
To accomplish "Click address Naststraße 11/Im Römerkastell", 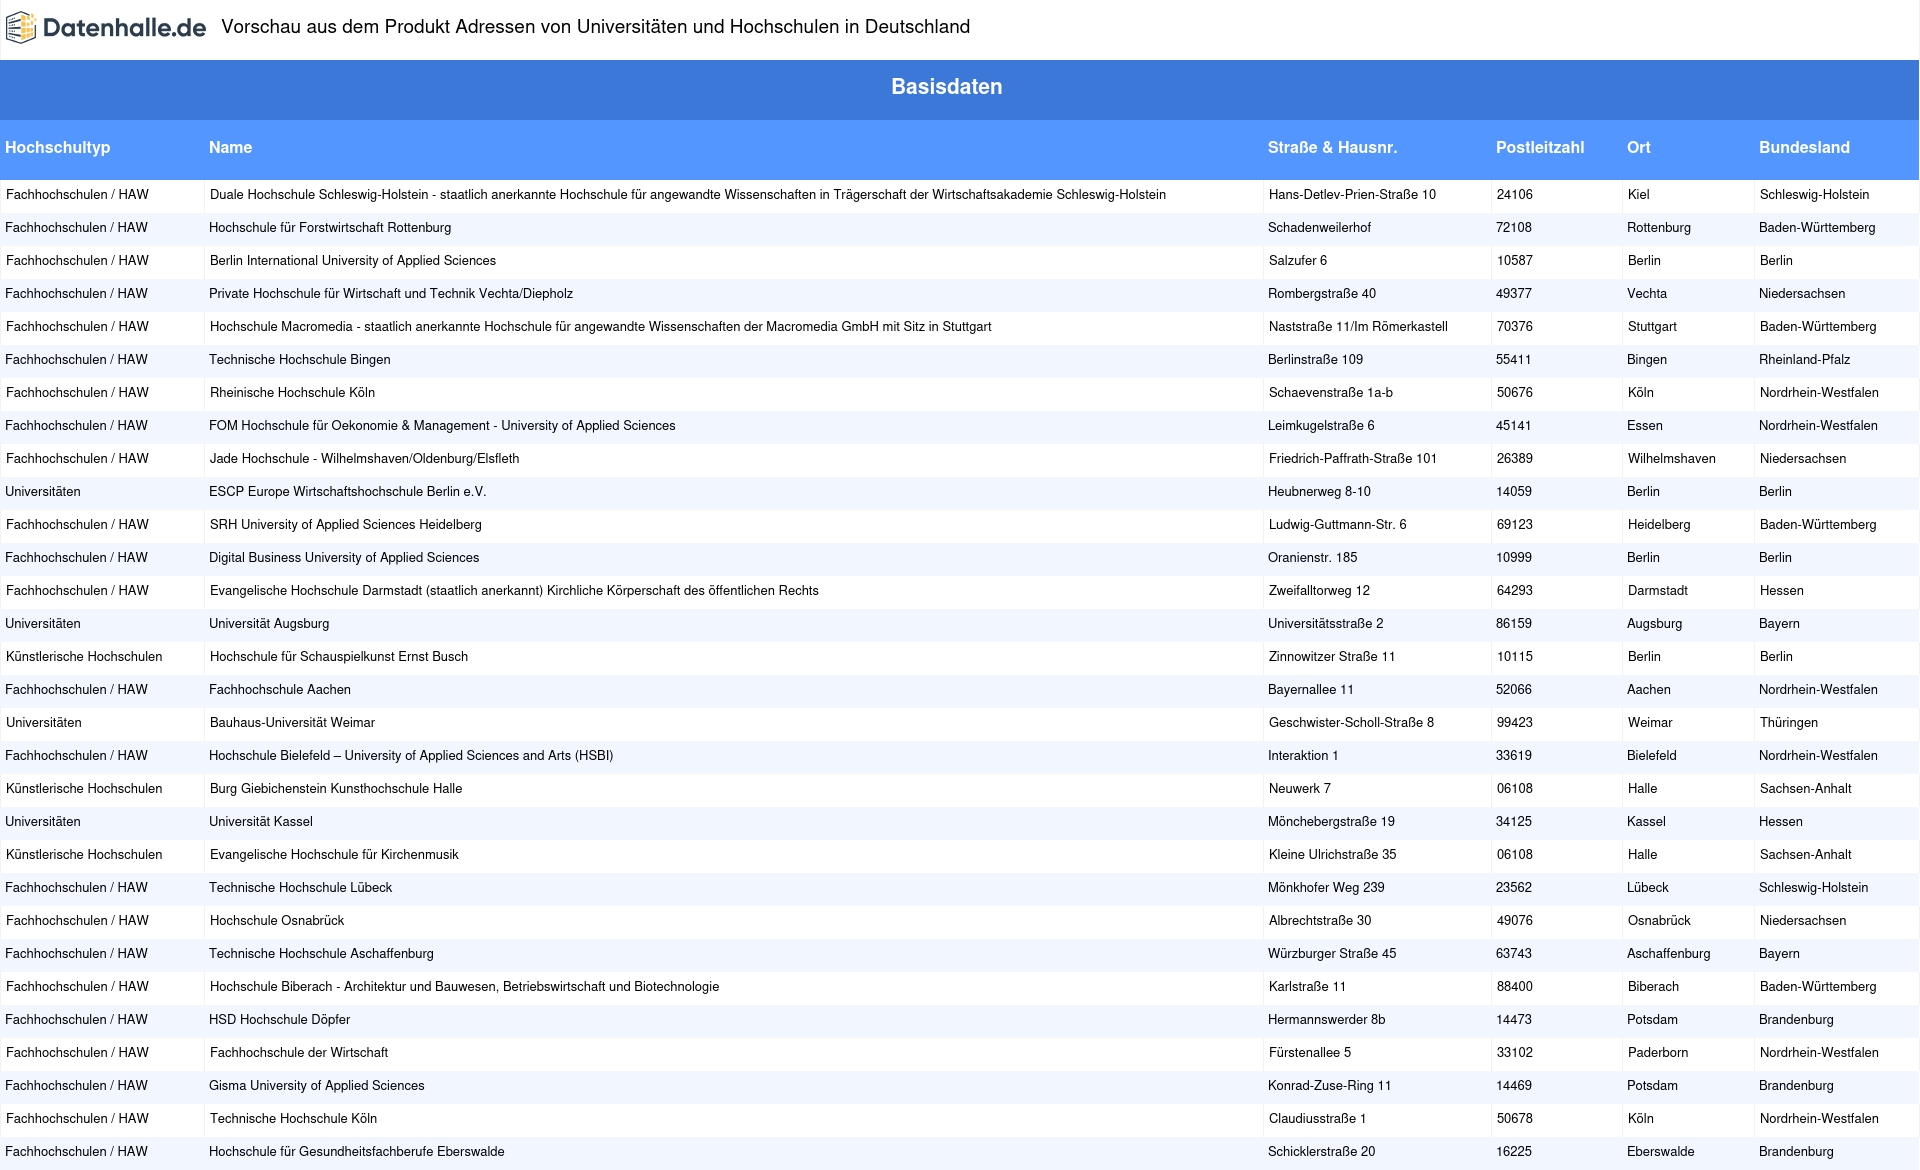I will (x=1358, y=327).
